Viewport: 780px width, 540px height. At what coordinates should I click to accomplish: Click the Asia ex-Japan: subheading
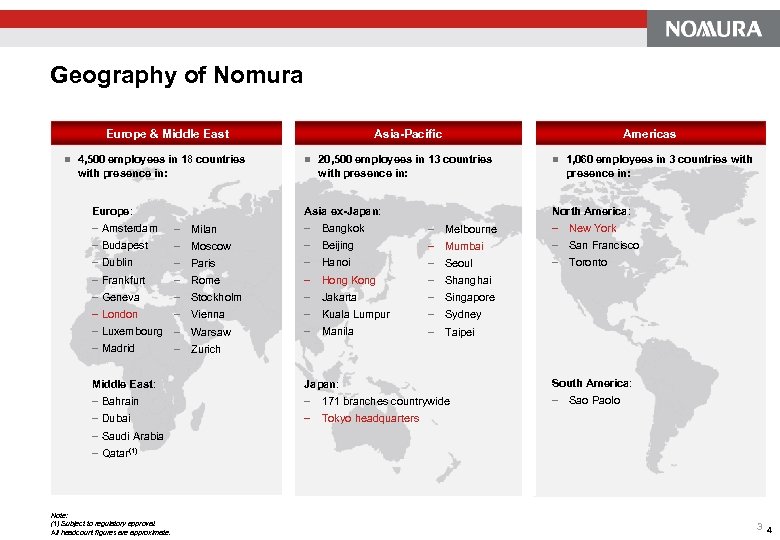click(x=342, y=211)
